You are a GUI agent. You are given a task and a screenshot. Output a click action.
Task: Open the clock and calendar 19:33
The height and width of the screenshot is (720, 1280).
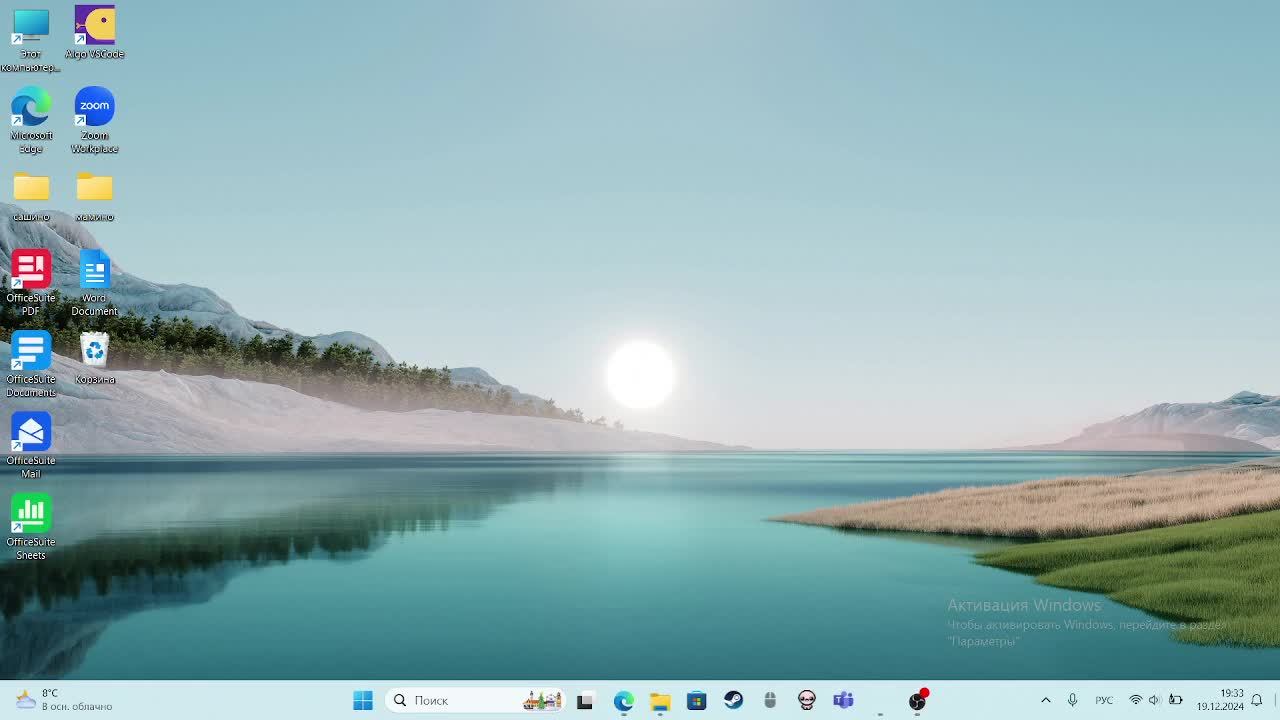click(1220, 700)
